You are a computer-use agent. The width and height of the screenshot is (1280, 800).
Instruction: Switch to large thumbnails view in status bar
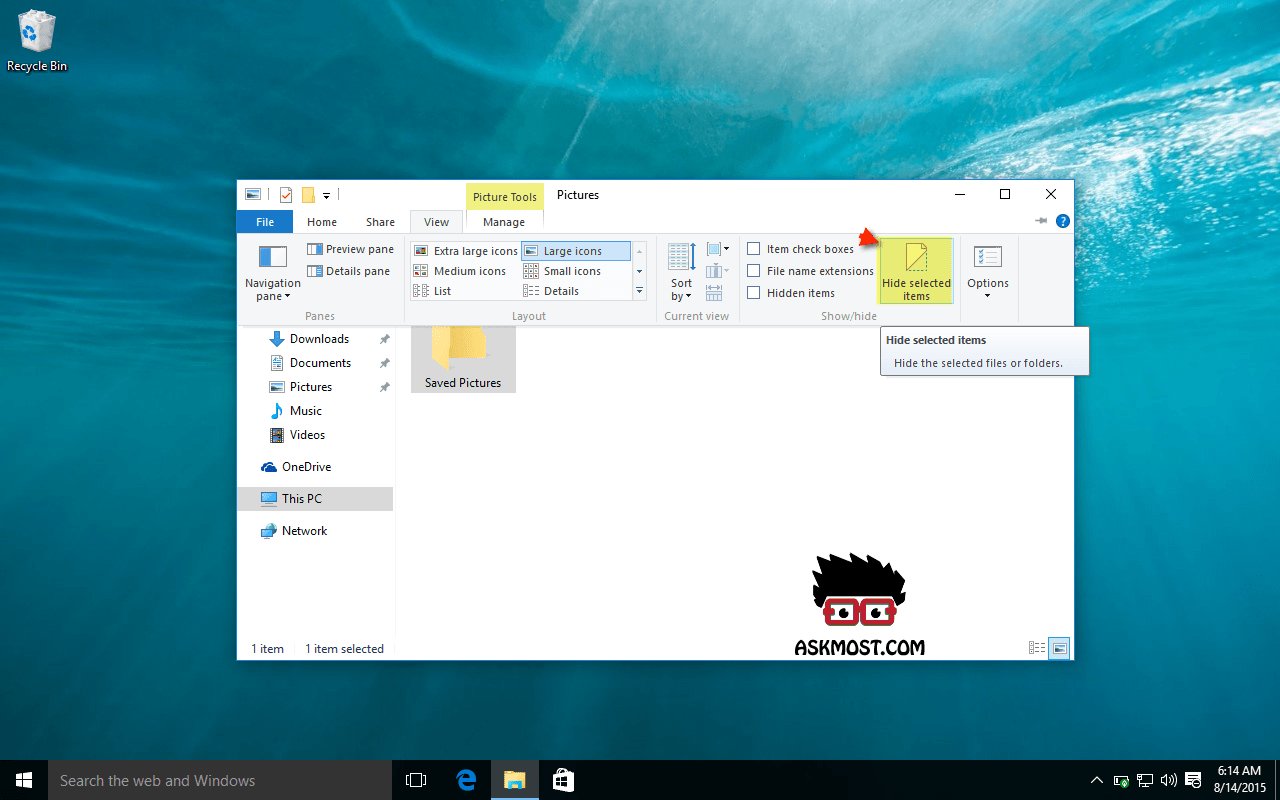(x=1060, y=648)
